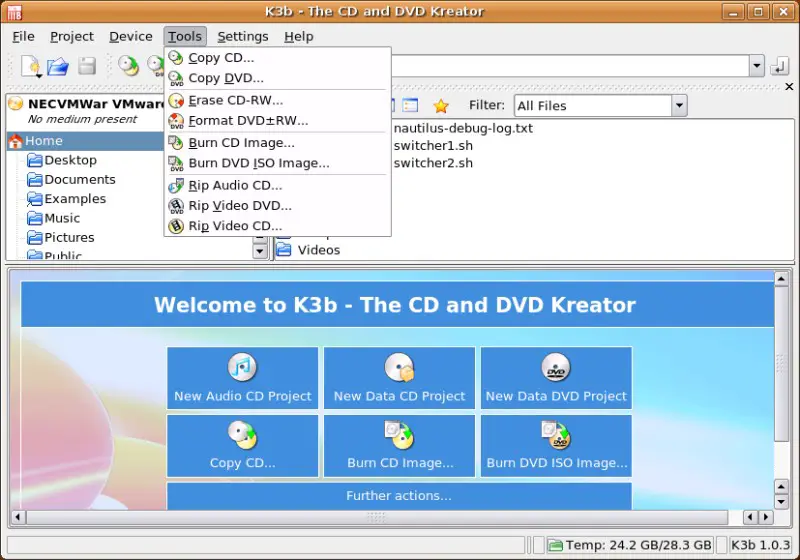The image size is (800, 560).
Task: Choose Rip Video DVD... menu entry
Action: tap(277, 206)
